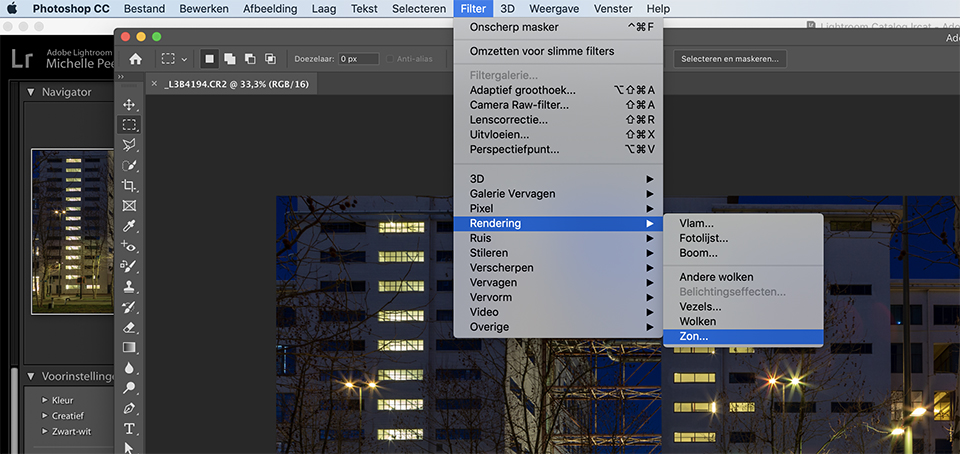The width and height of the screenshot is (960, 454).
Task: Open the Galerie Vervagen submenu
Action: click(558, 194)
